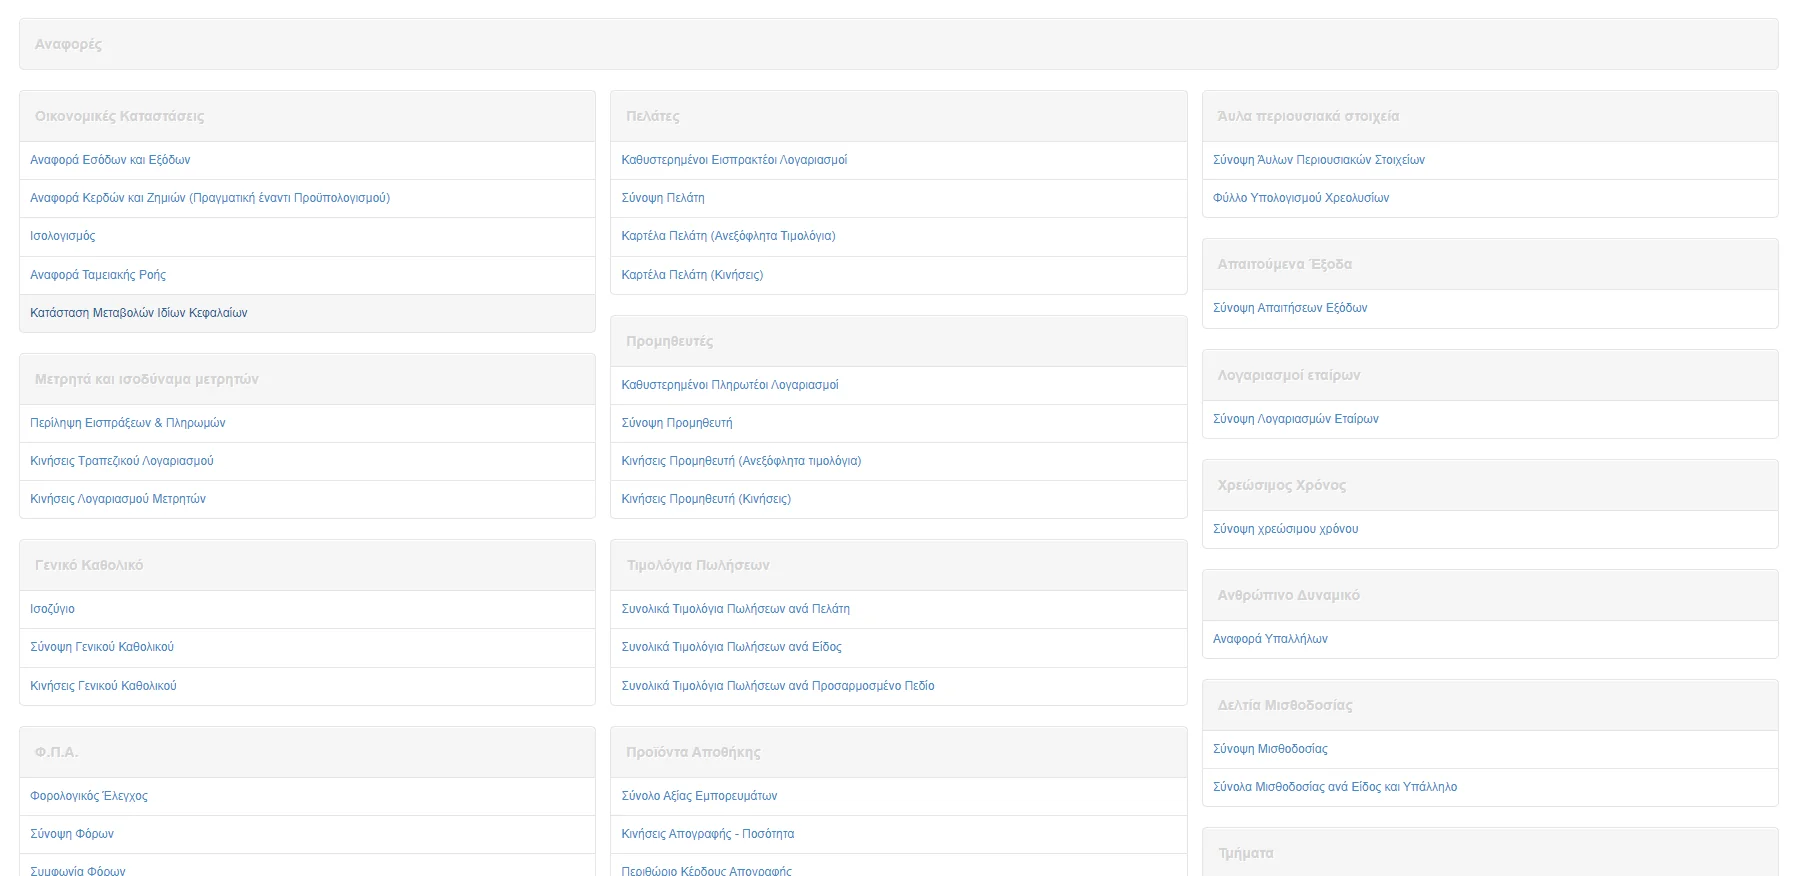This screenshot has height=876, width=1799.
Task: Click Φύλλο Υπολογισμού Χρεολυσίων link
Action: 1301,198
